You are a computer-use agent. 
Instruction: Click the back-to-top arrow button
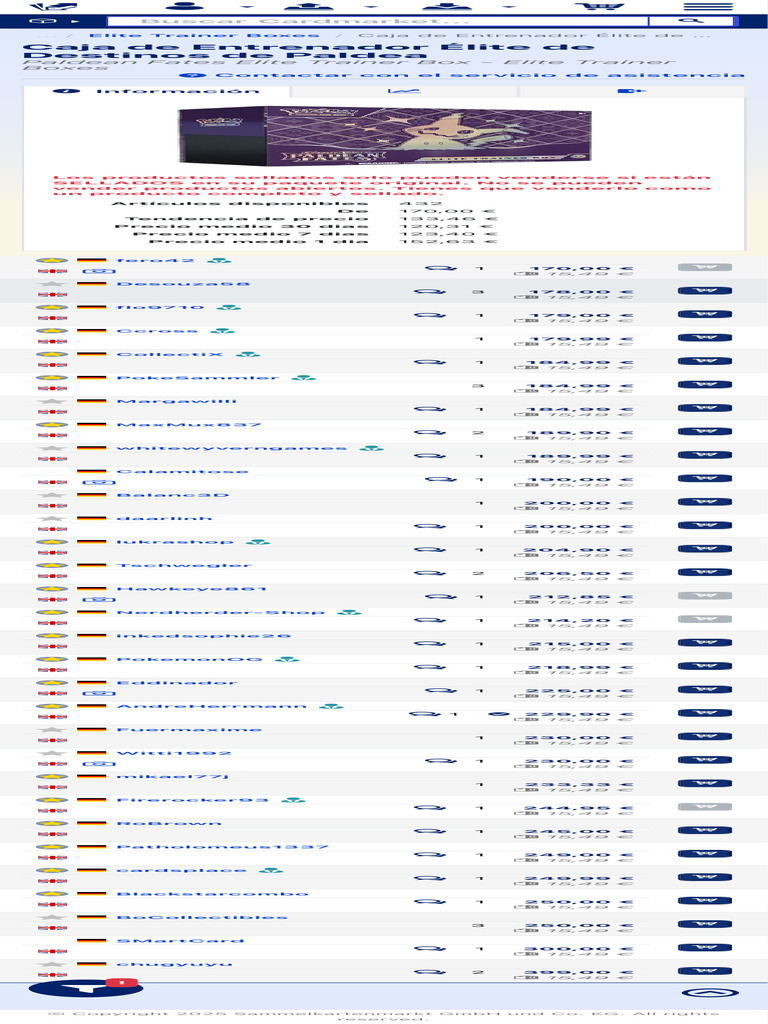pos(710,993)
